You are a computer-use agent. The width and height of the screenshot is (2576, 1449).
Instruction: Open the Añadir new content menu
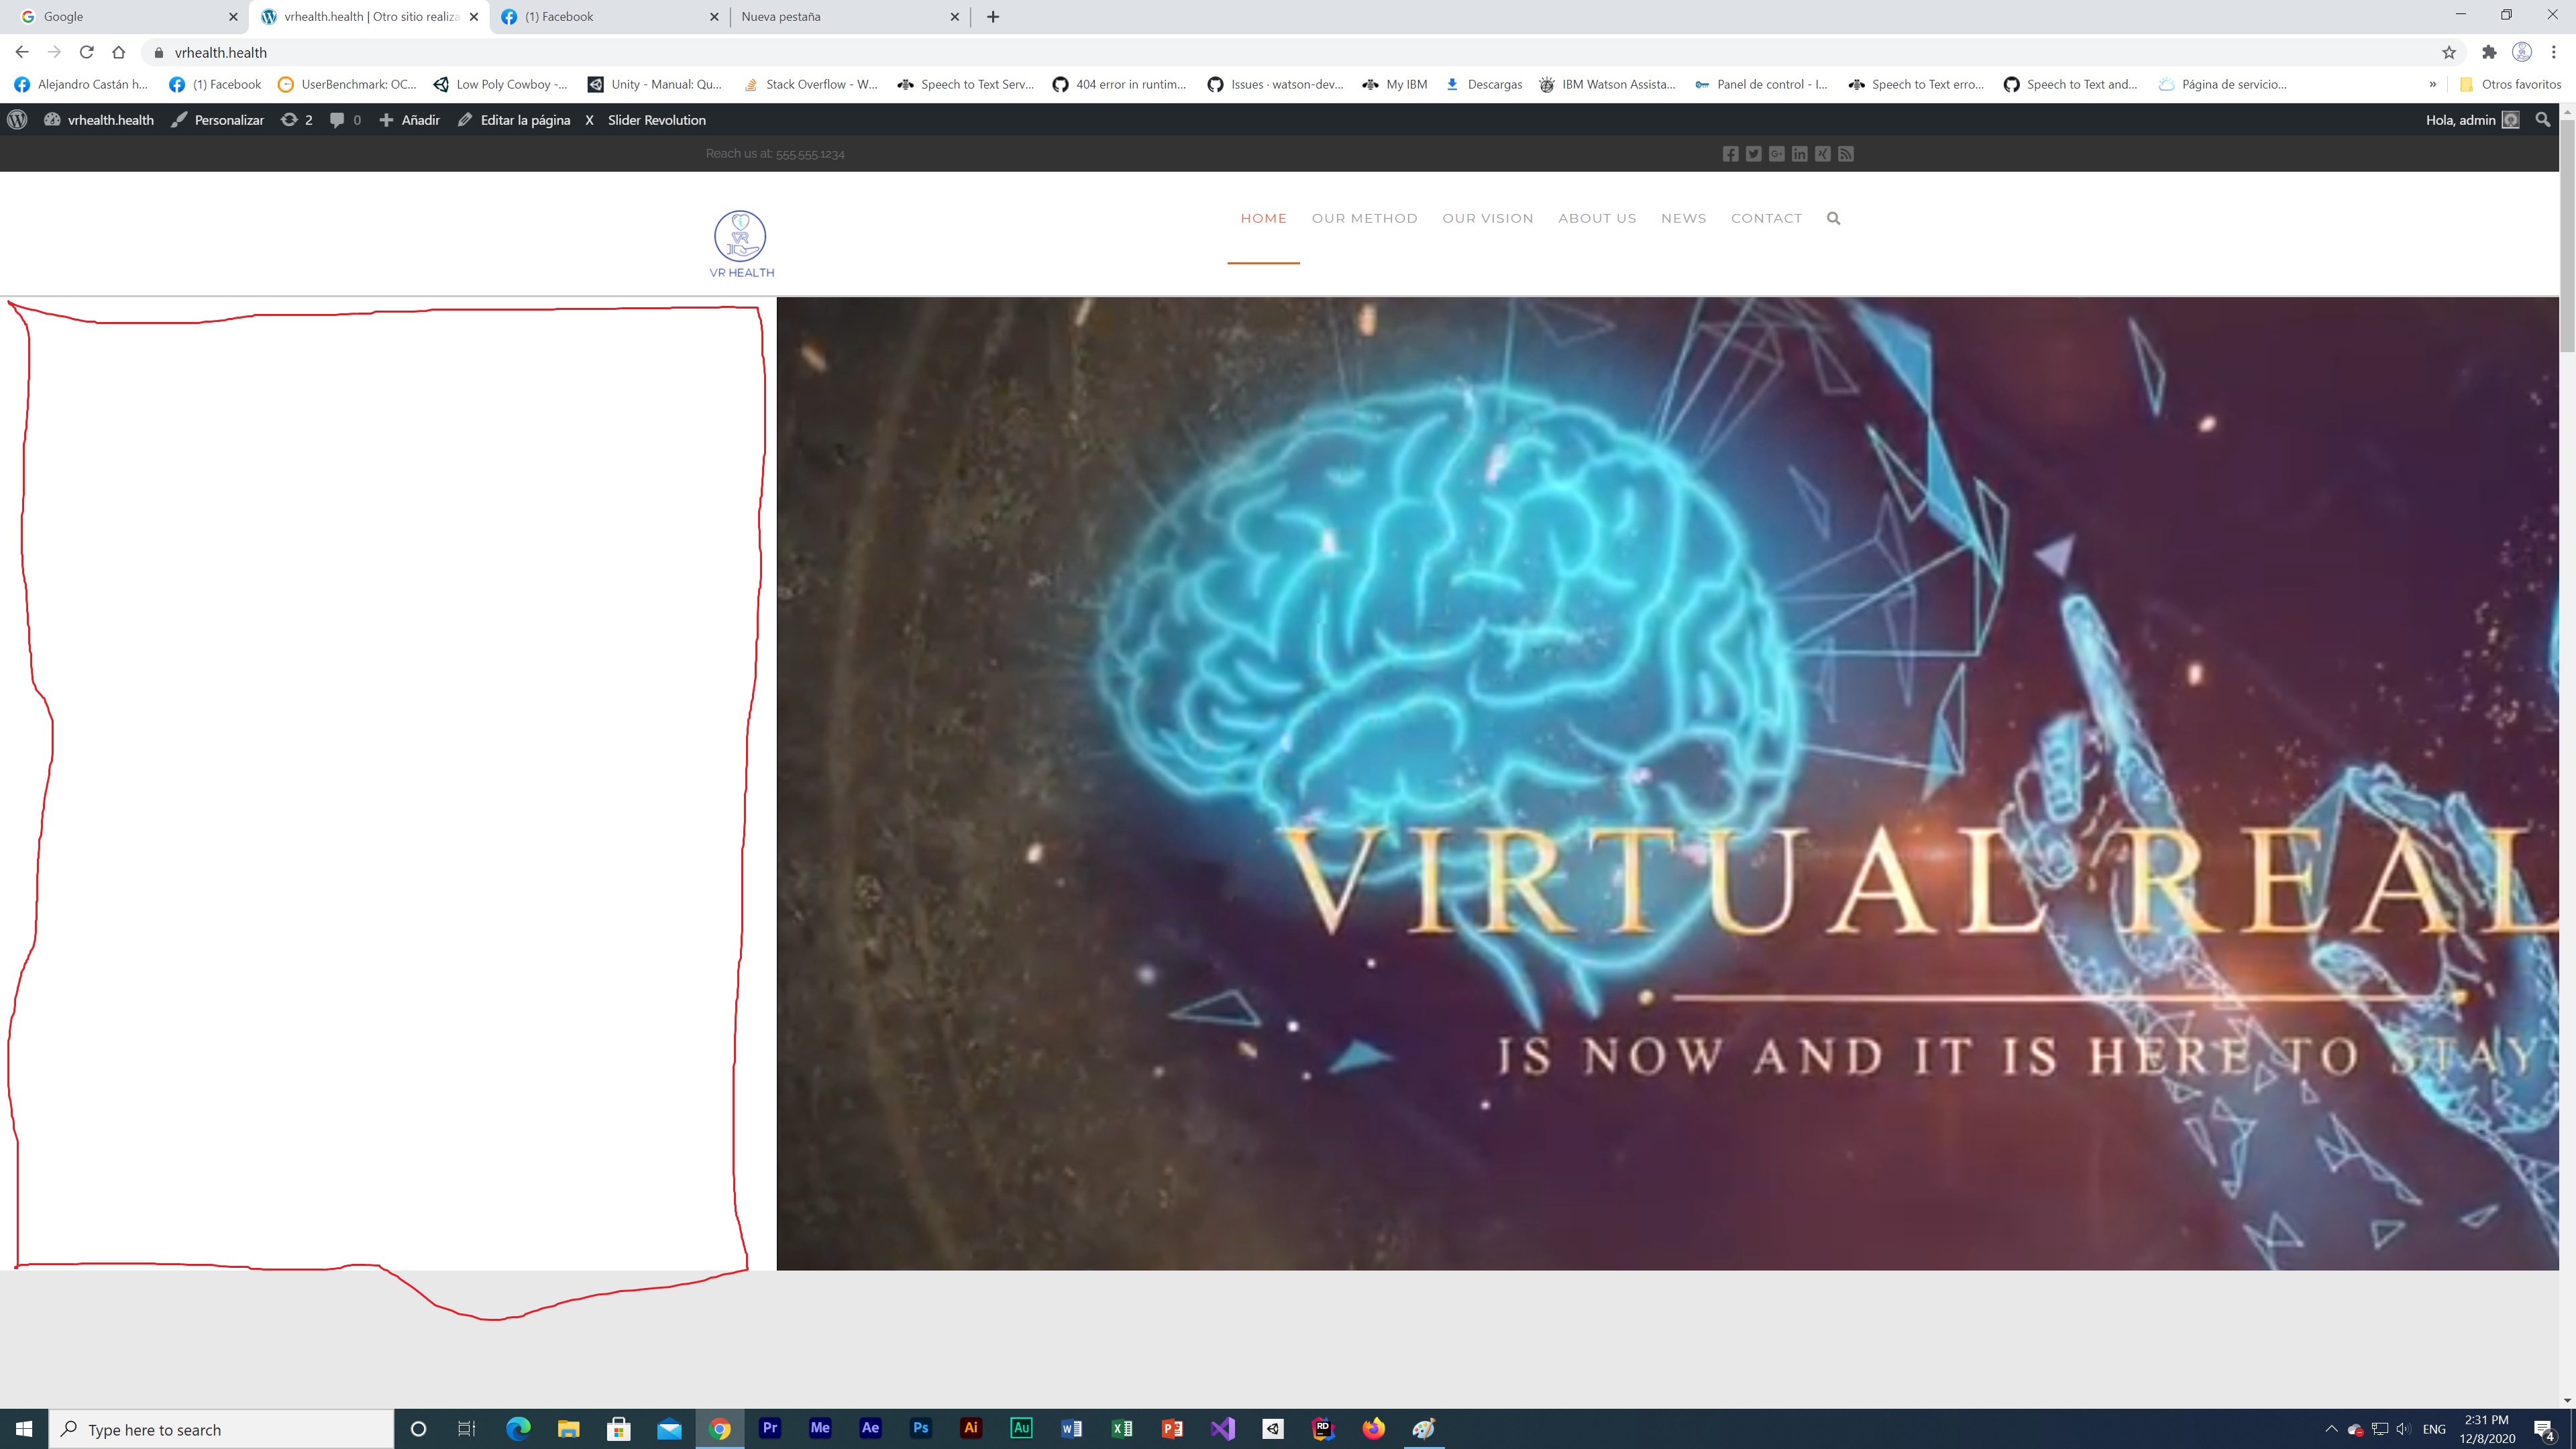[x=409, y=120]
